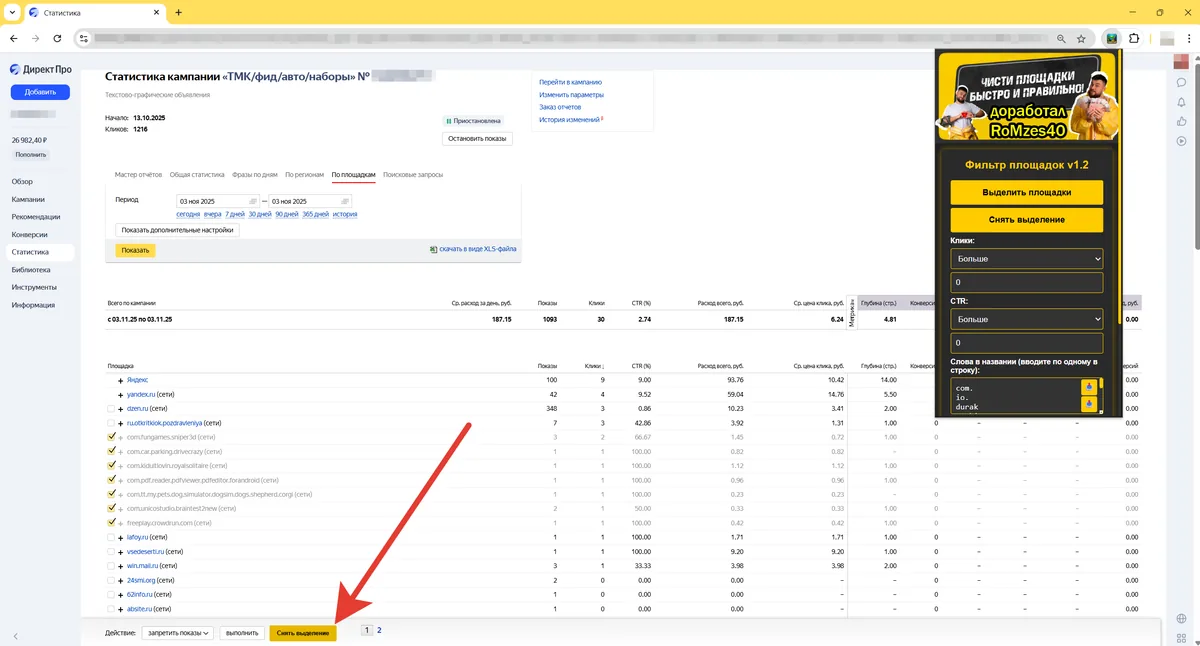Go back using the browser back arrow

tap(14, 38)
